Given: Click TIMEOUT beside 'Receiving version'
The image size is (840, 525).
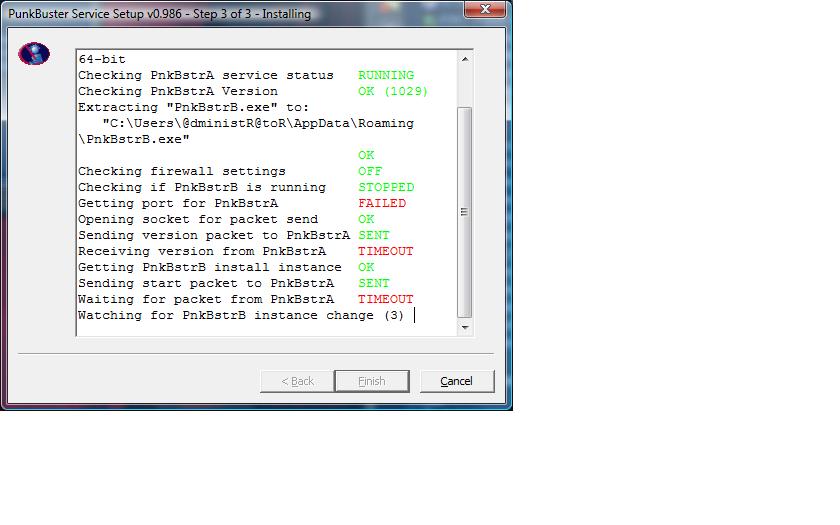Looking at the screenshot, I should pyautogui.click(x=386, y=251).
